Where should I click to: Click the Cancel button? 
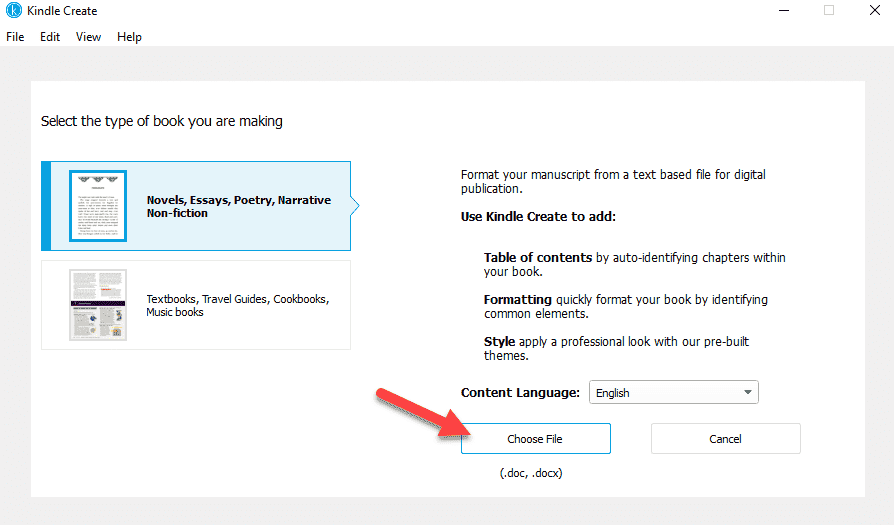[x=725, y=438]
